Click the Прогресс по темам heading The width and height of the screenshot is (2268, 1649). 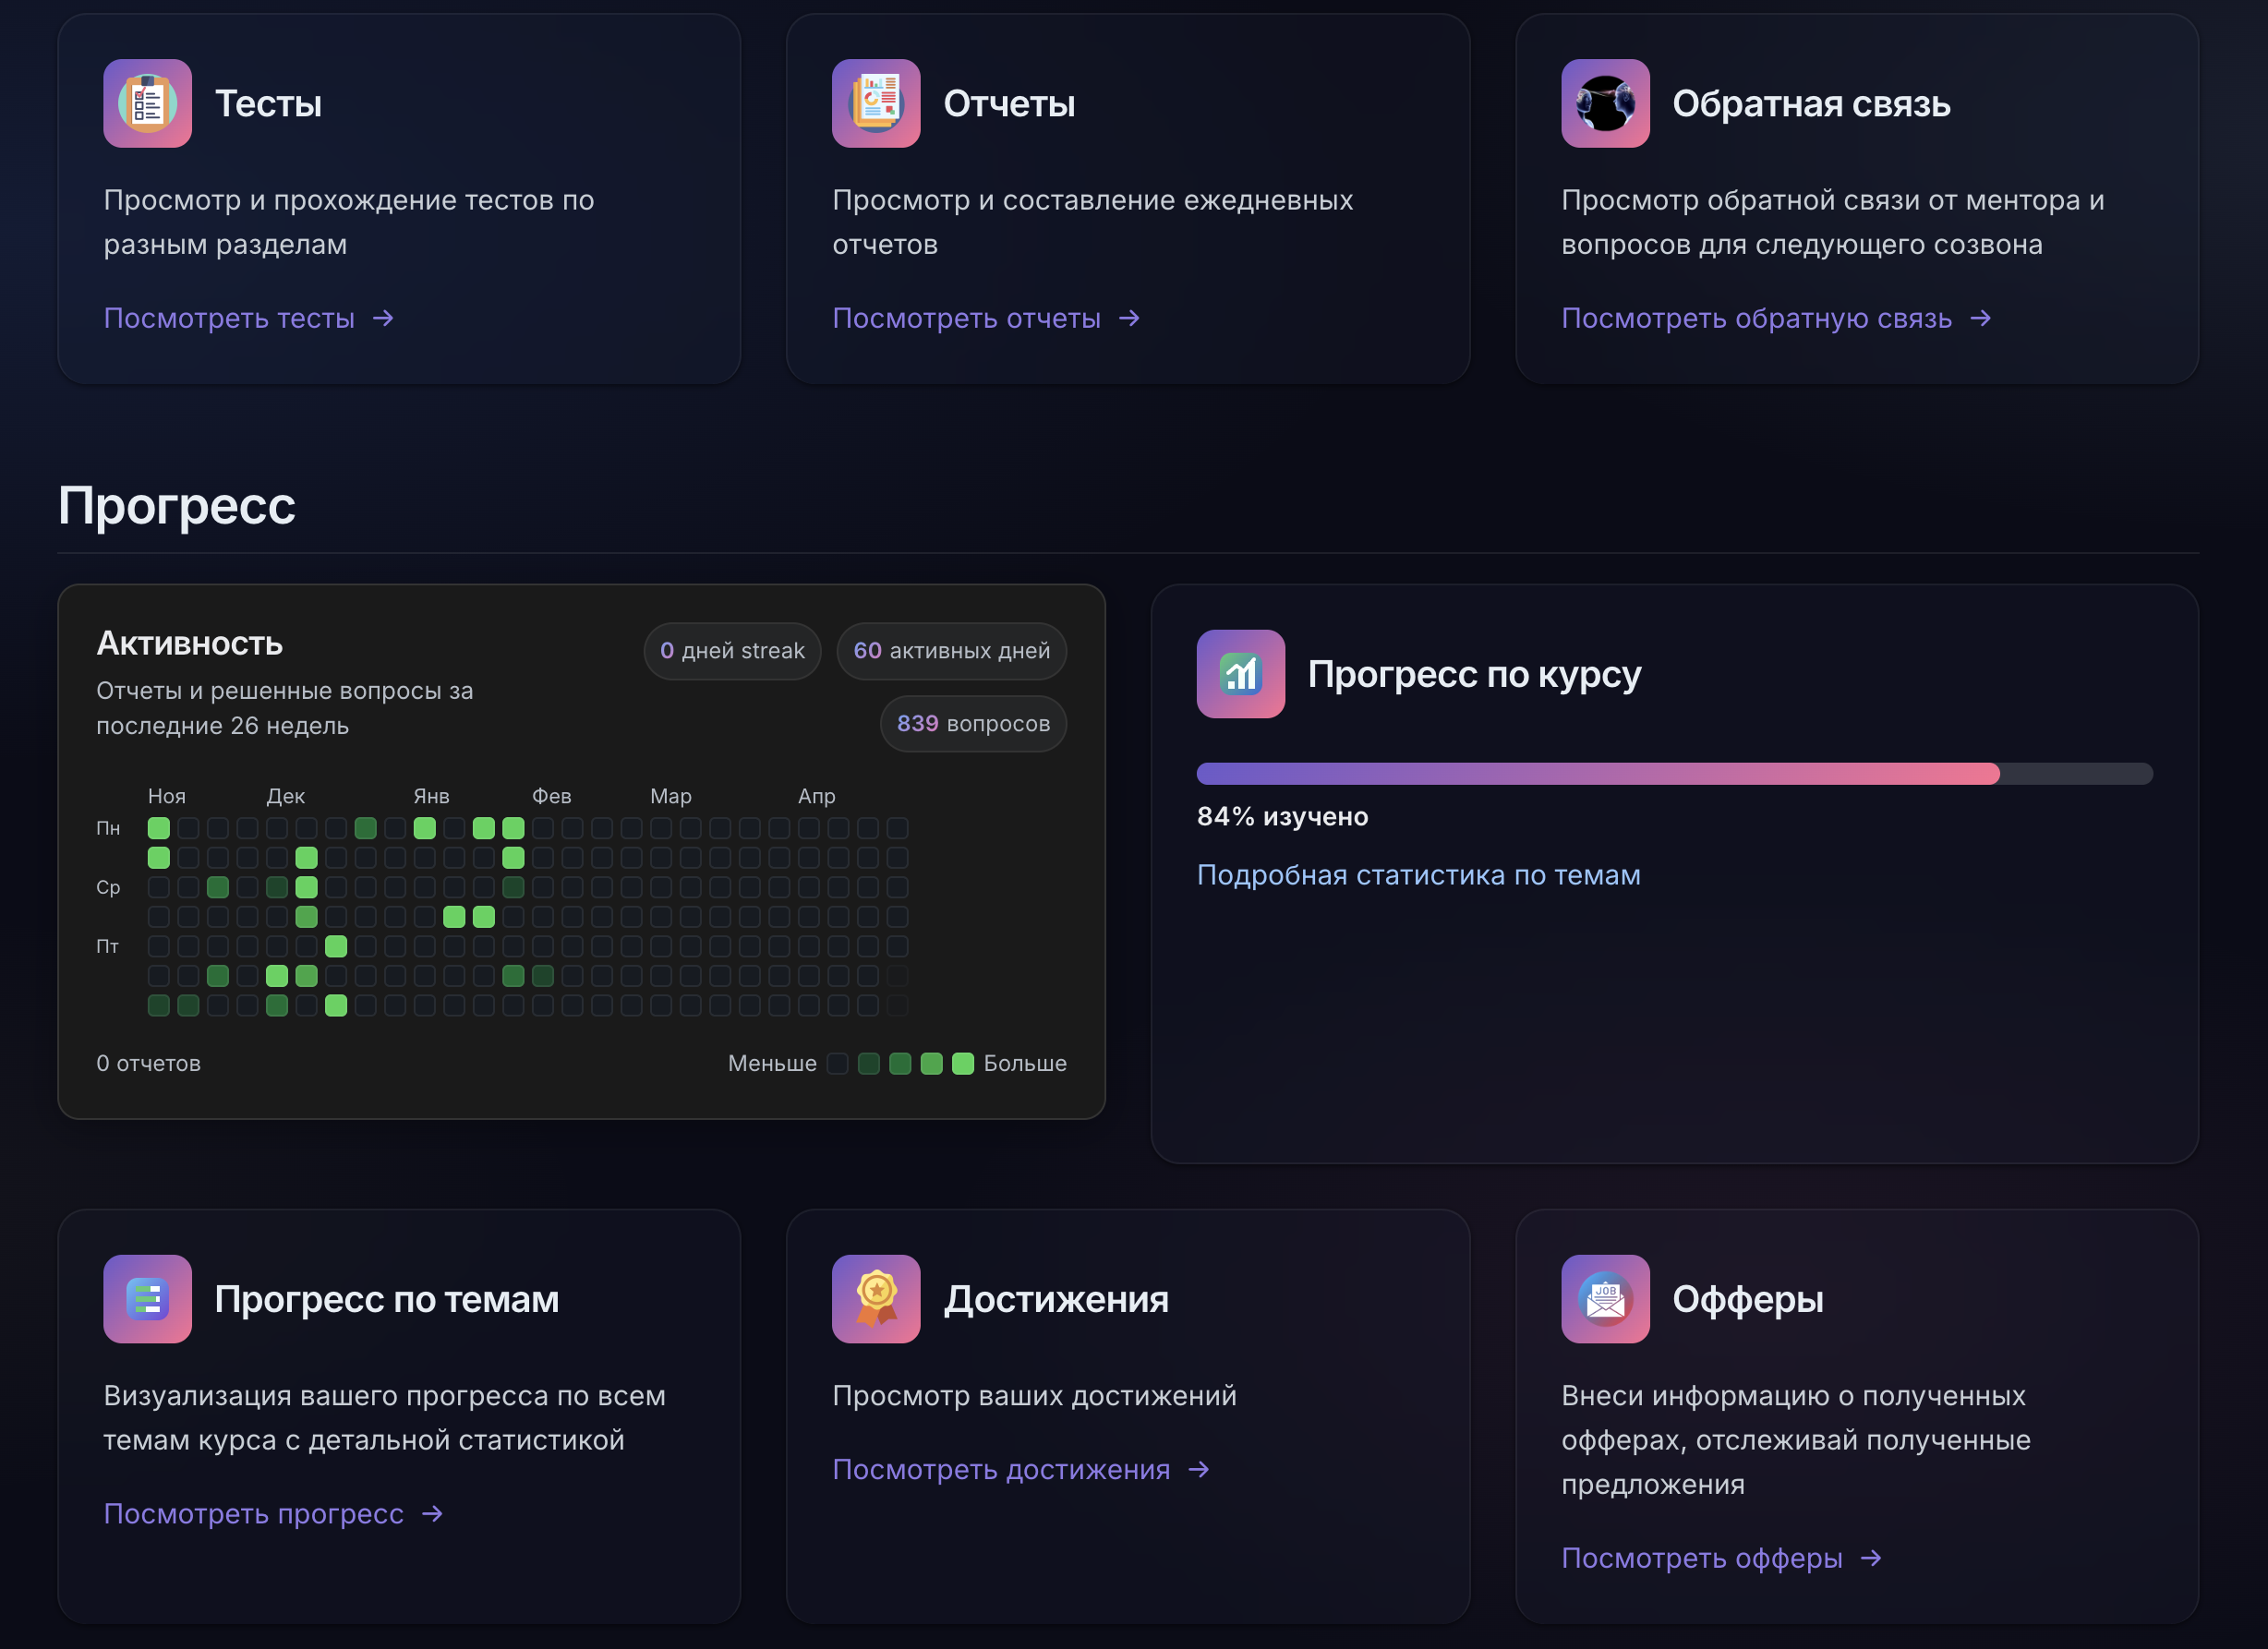[386, 1300]
